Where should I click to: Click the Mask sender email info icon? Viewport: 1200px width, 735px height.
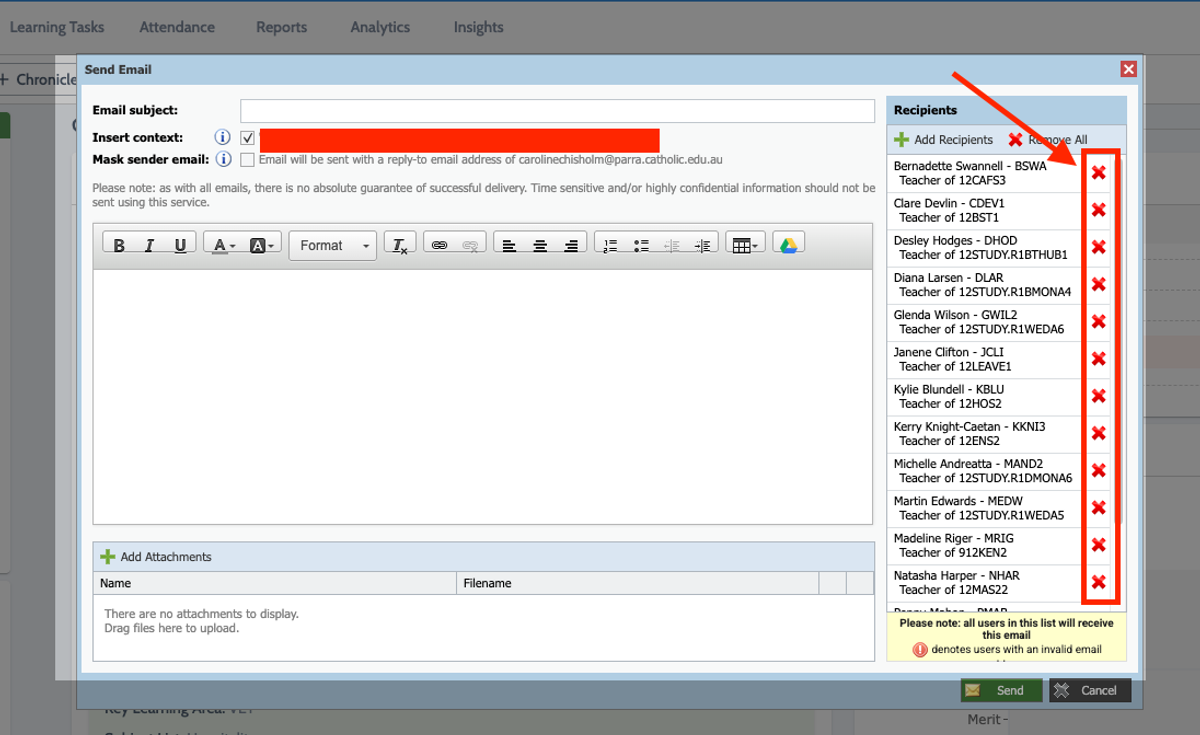point(223,159)
